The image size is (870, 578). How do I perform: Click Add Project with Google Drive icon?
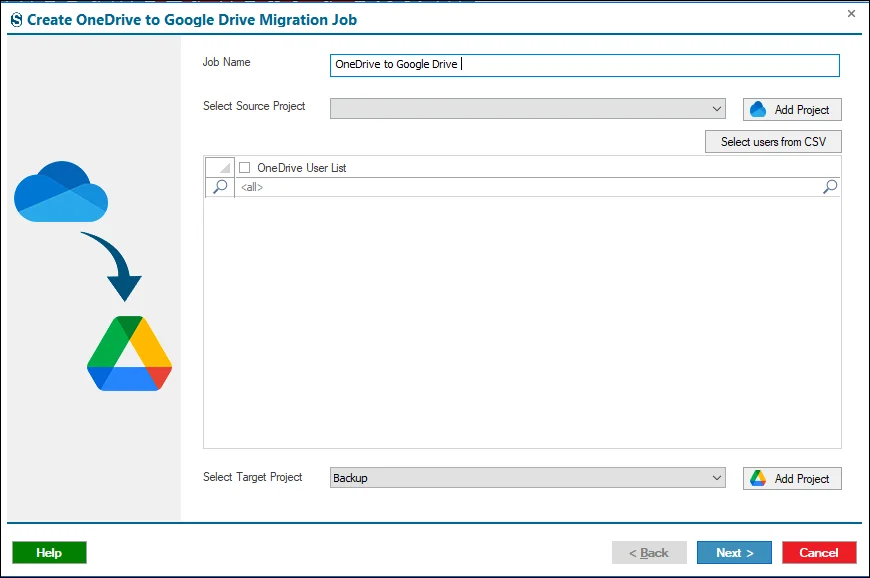coord(792,478)
